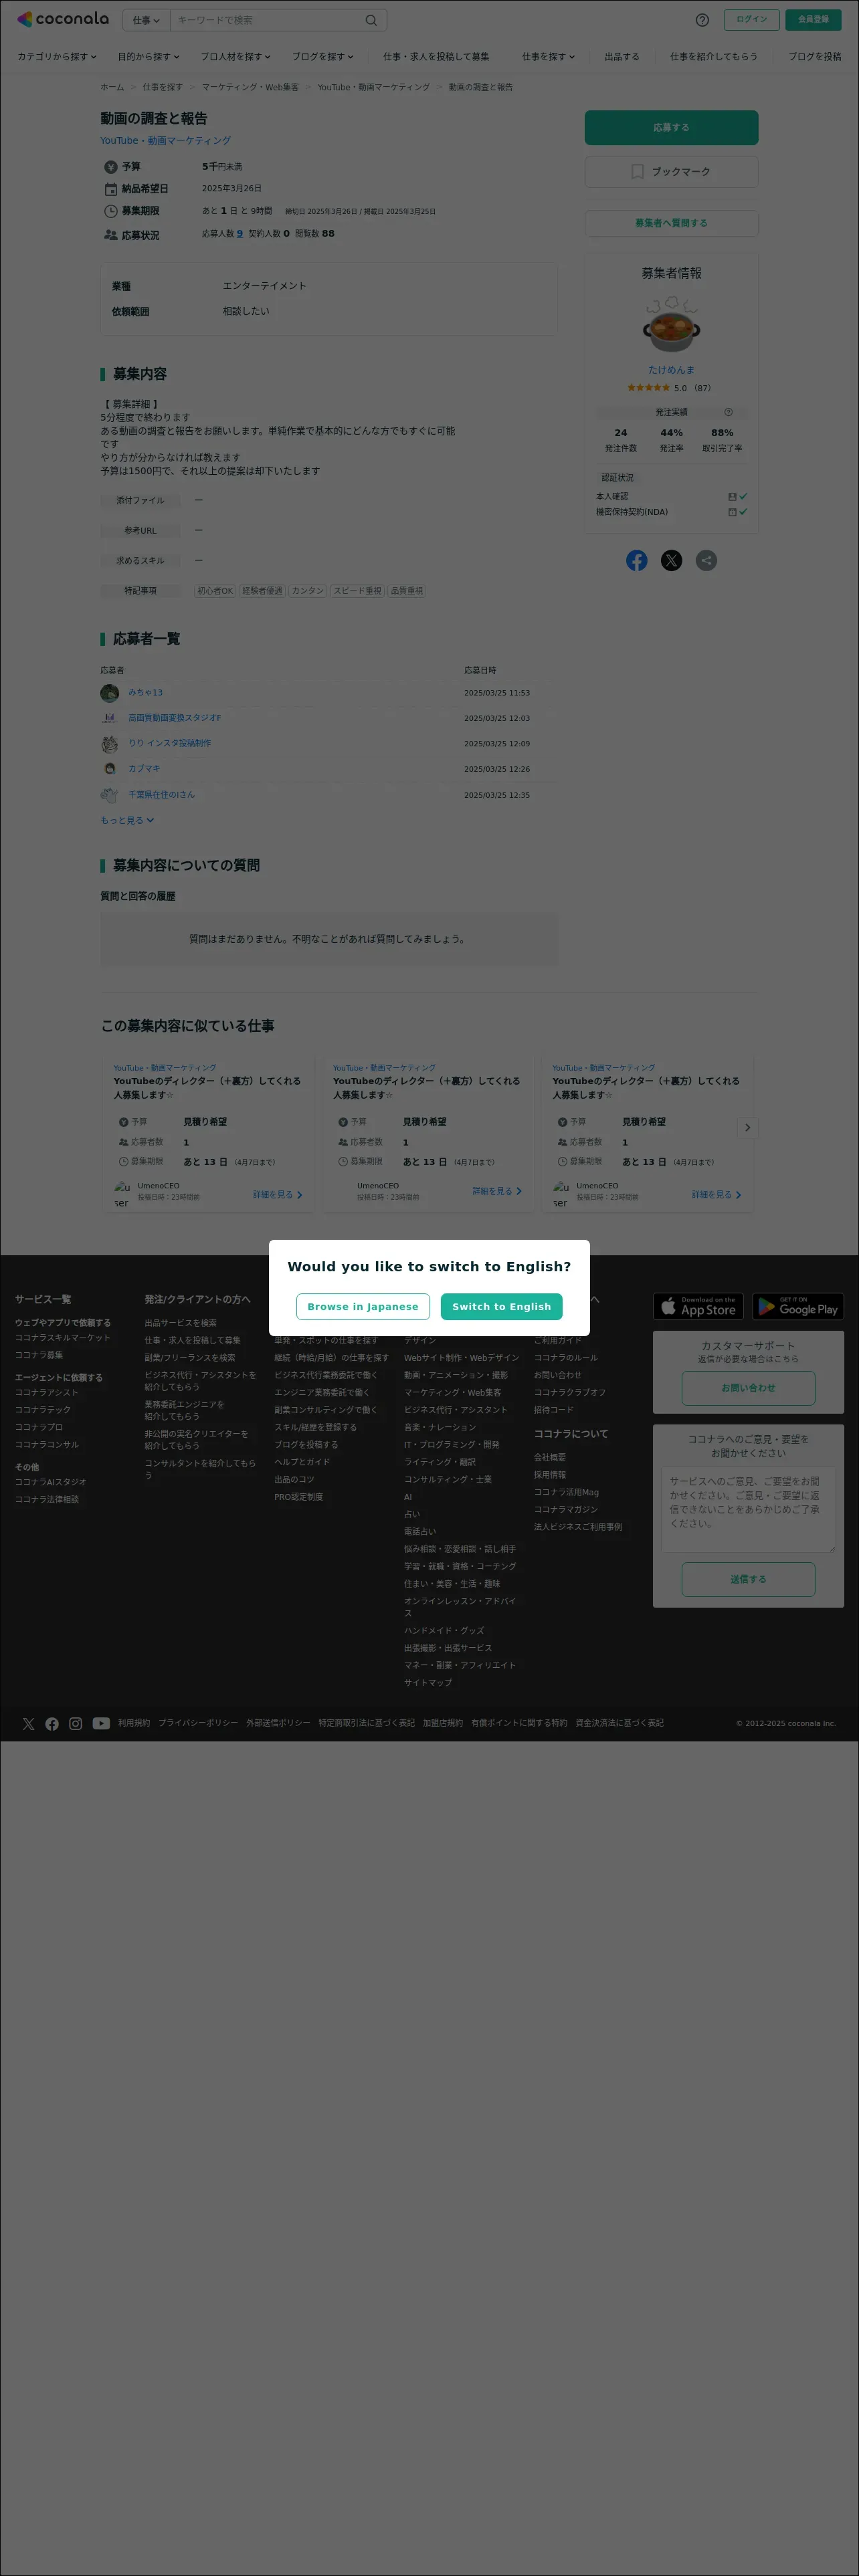Click the gray share icon
This screenshot has height=2576, width=859.
pos(706,560)
